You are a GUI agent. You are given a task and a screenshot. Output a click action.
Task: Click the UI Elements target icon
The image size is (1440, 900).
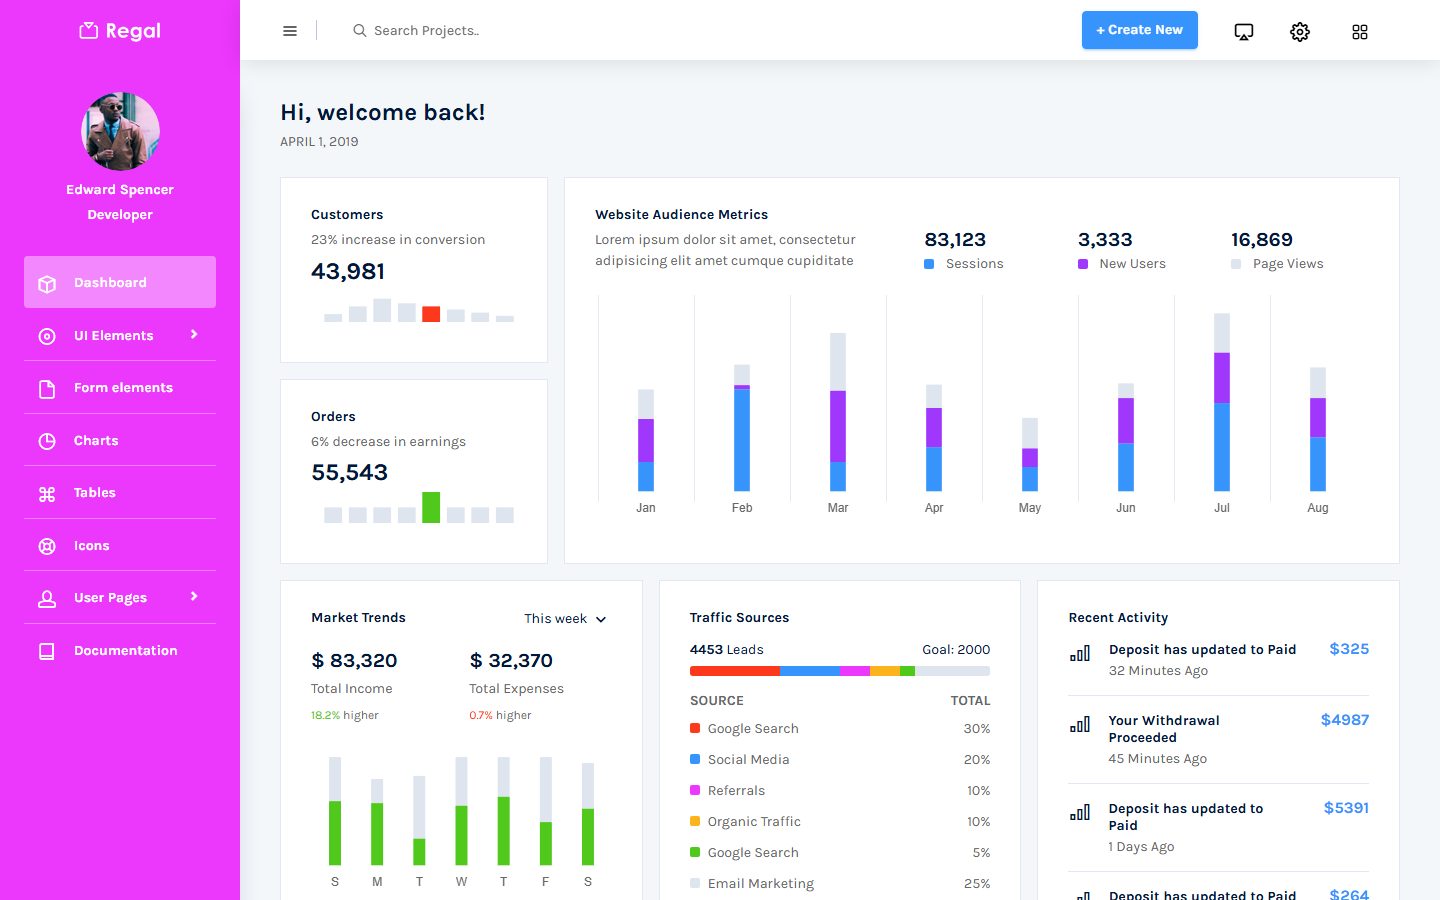tap(47, 336)
